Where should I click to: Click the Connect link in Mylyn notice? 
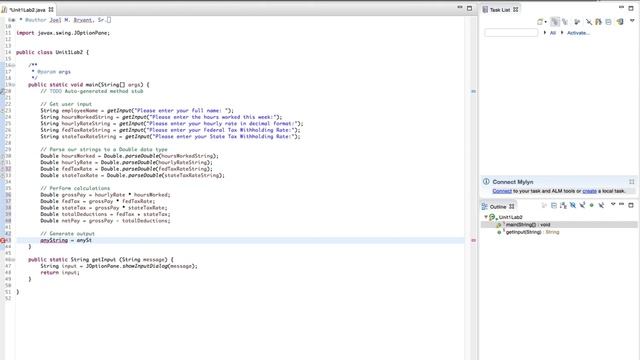click(502, 191)
